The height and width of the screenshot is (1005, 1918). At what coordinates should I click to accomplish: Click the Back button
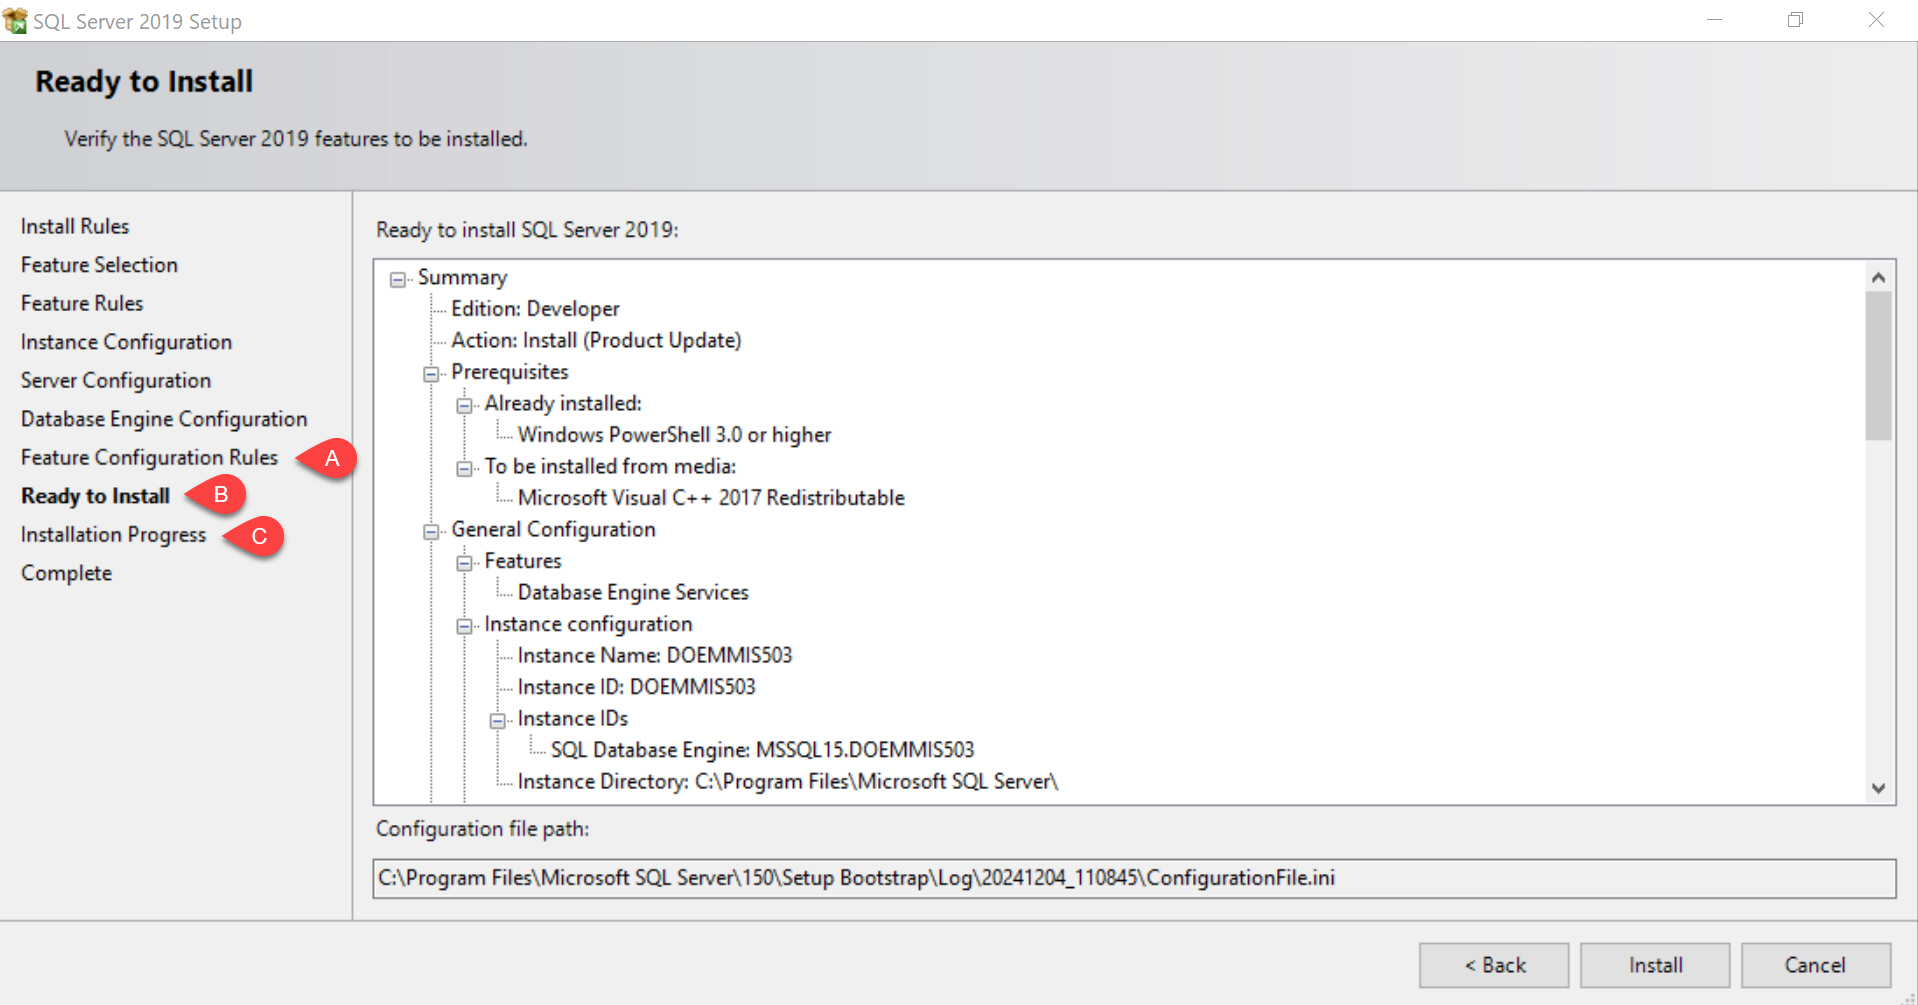tap(1494, 965)
